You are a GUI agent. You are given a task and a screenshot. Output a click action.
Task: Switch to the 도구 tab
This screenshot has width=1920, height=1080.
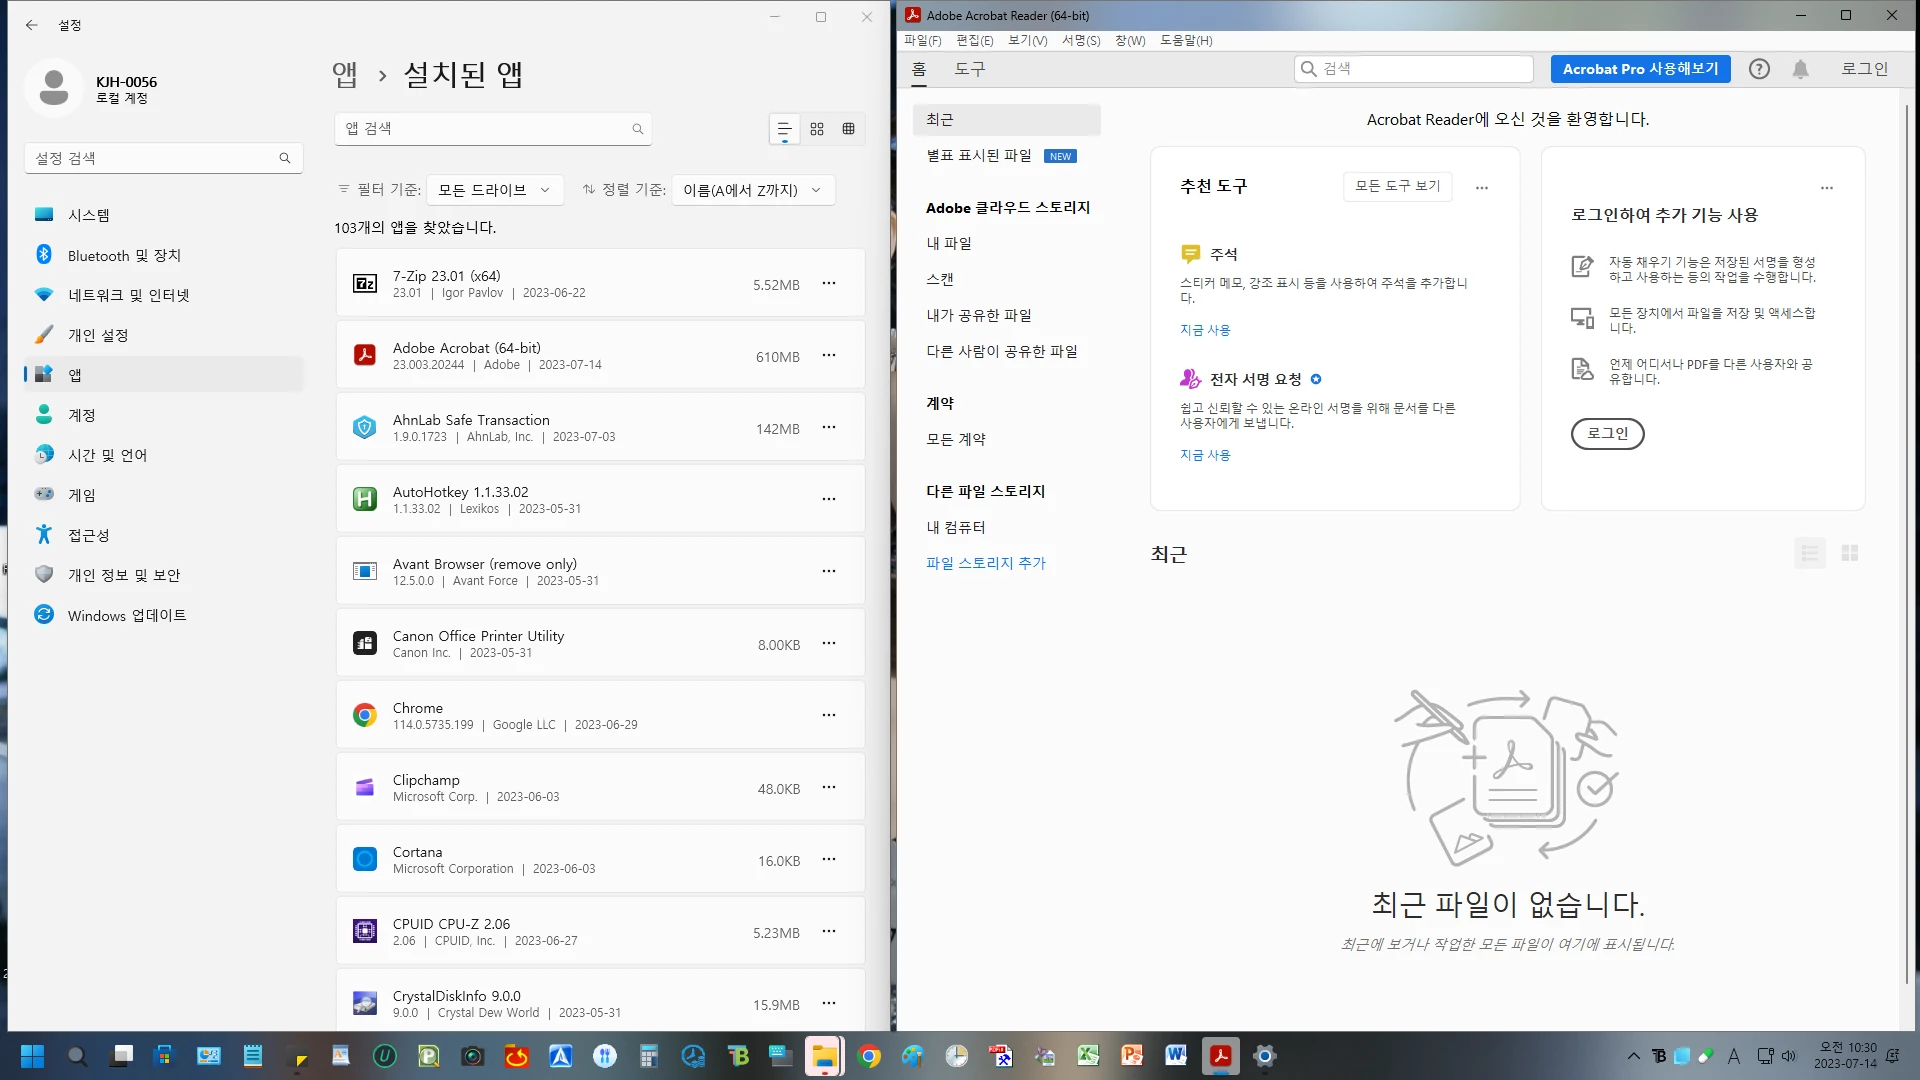tap(969, 69)
